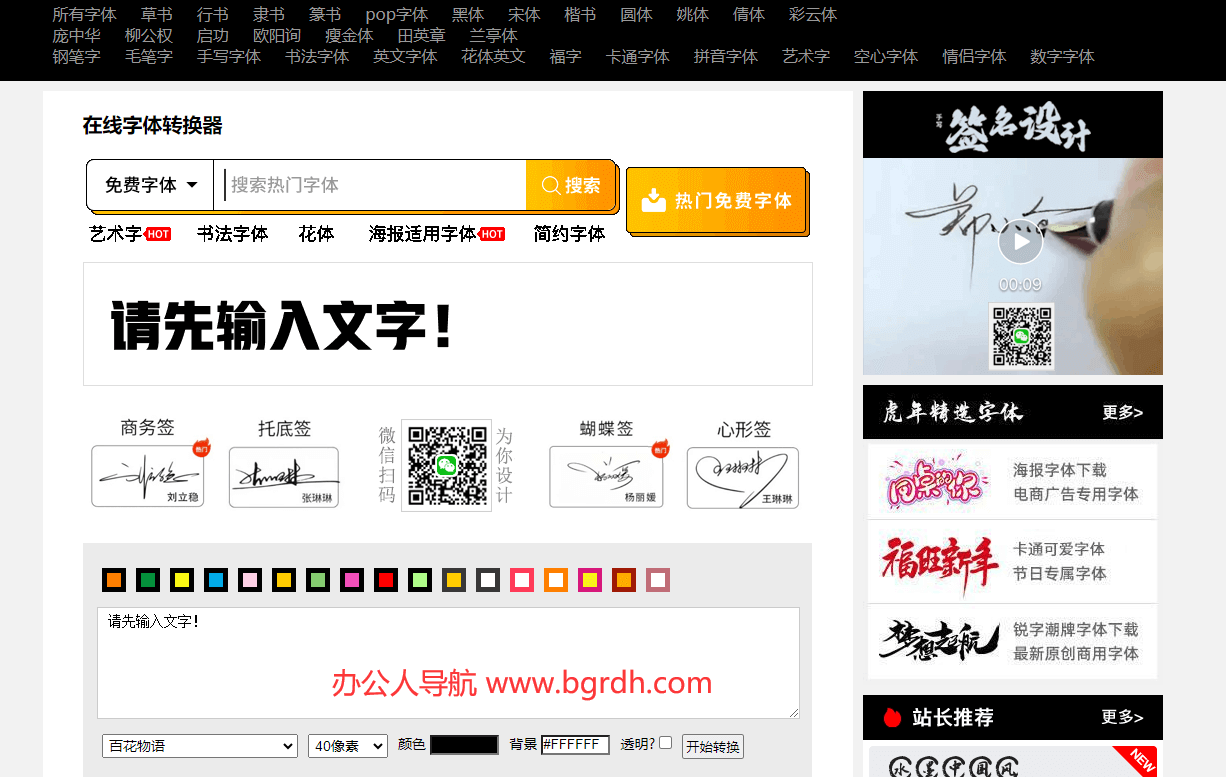
Task: Open the 楷书 menu item in top navigation
Action: click(579, 14)
